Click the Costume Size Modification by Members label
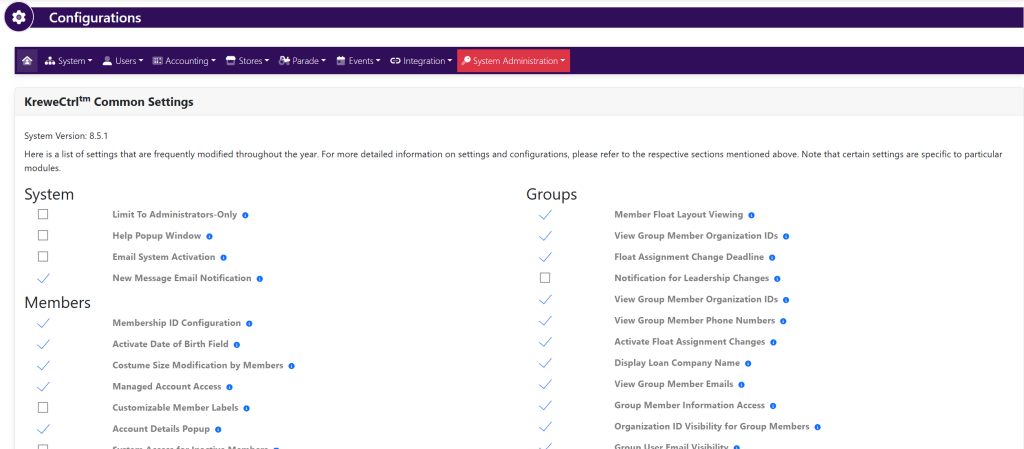 click(x=198, y=365)
